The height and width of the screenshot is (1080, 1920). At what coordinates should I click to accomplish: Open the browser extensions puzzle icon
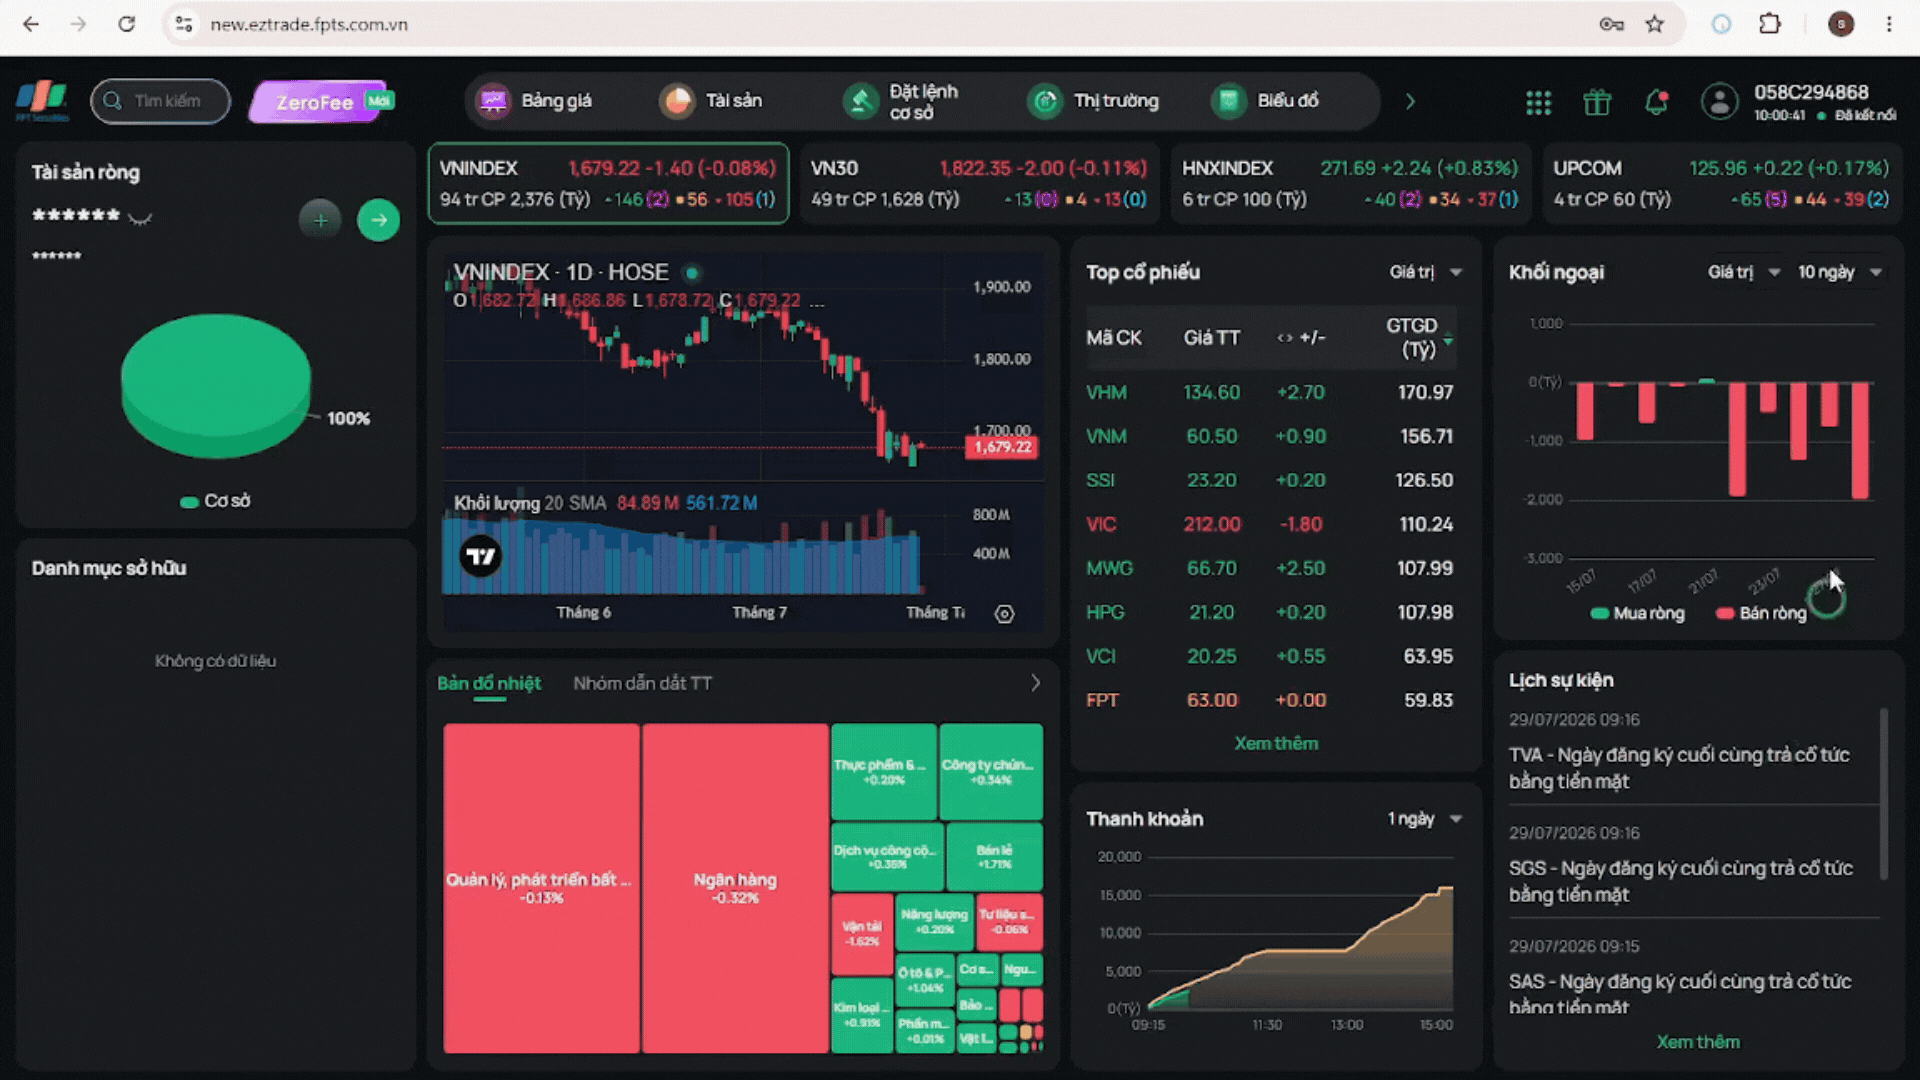pos(1770,24)
